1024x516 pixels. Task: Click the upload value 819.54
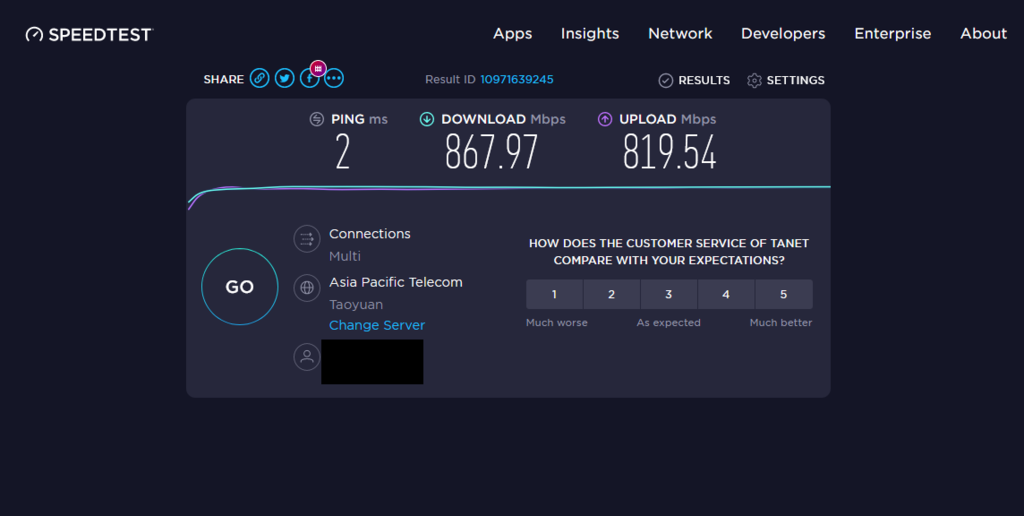tap(669, 152)
